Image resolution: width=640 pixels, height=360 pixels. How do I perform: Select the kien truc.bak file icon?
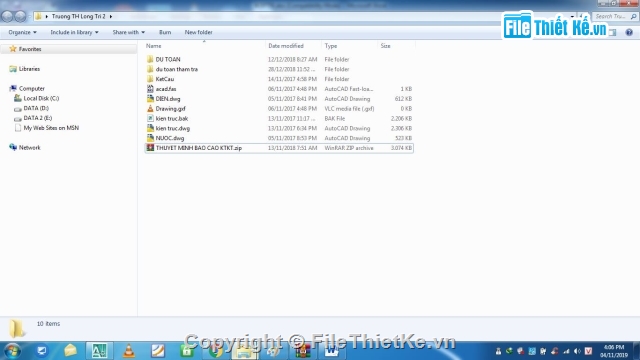point(150,118)
